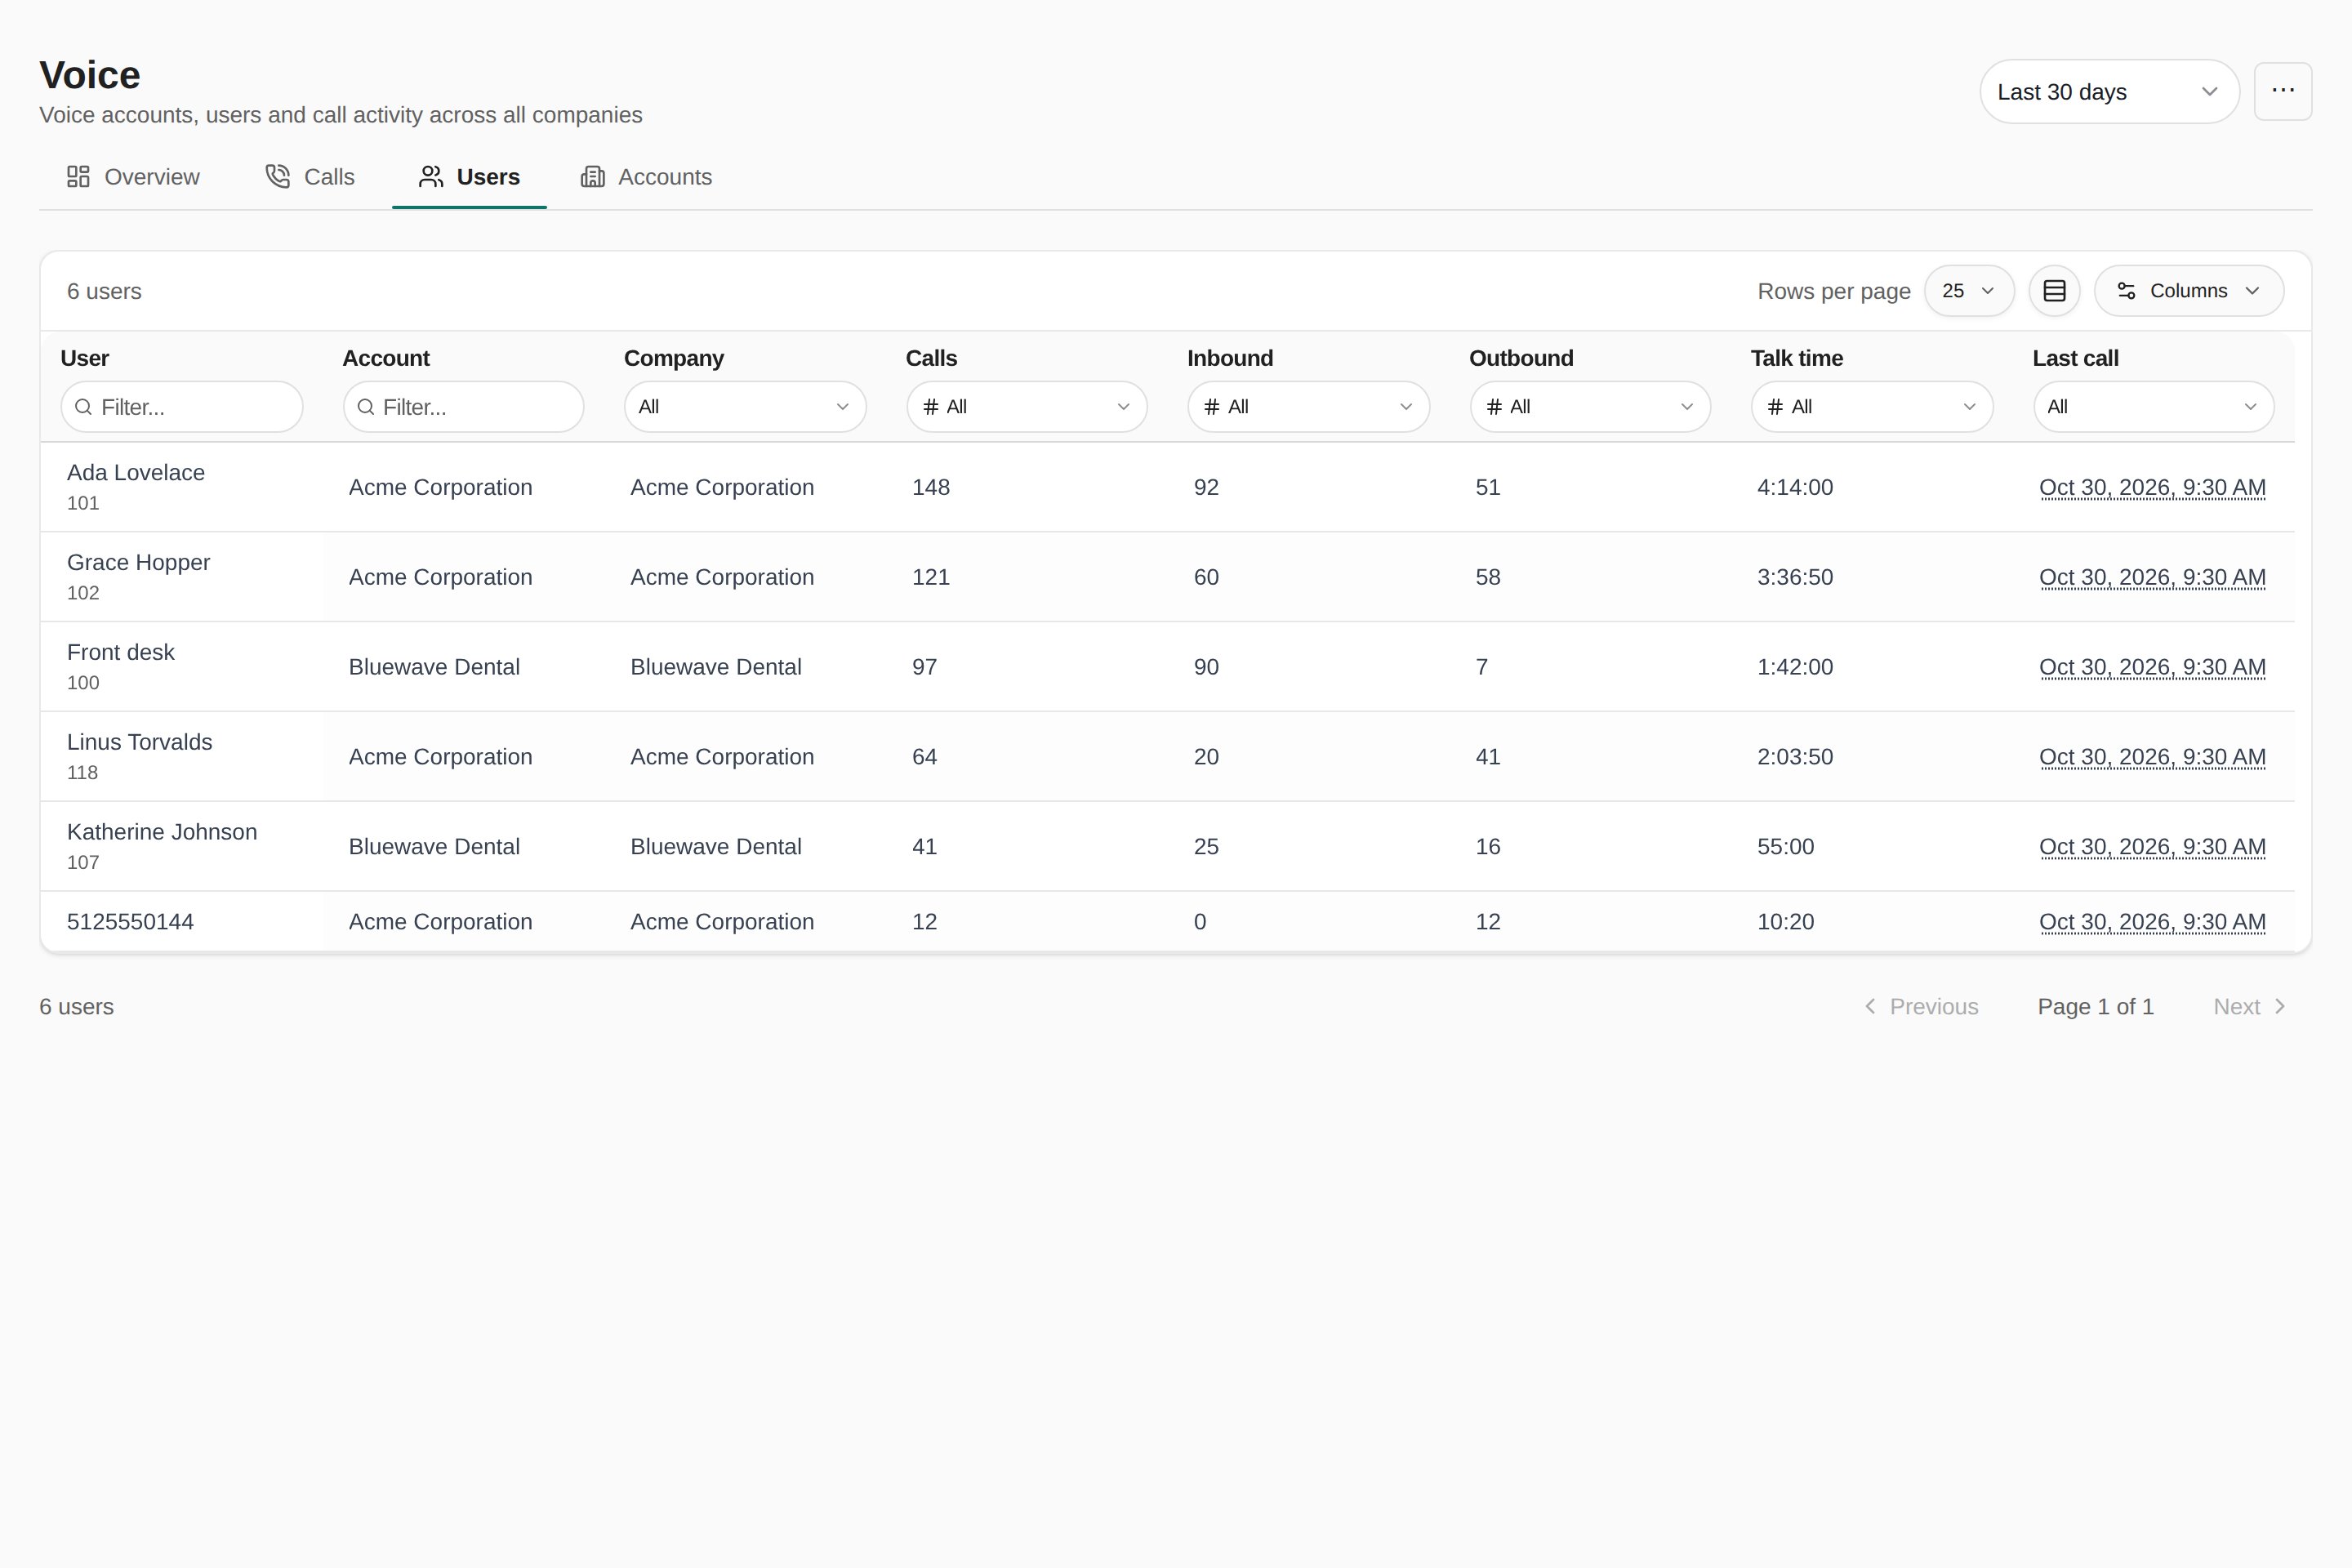The image size is (2352, 1568).
Task: Switch to the Calls tab
Action: [310, 177]
